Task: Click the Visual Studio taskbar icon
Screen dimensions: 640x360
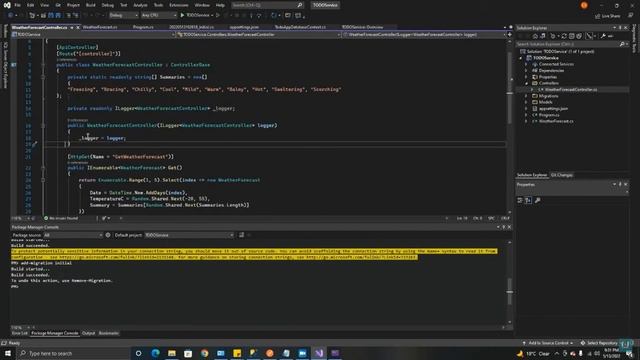Action: pos(319,353)
